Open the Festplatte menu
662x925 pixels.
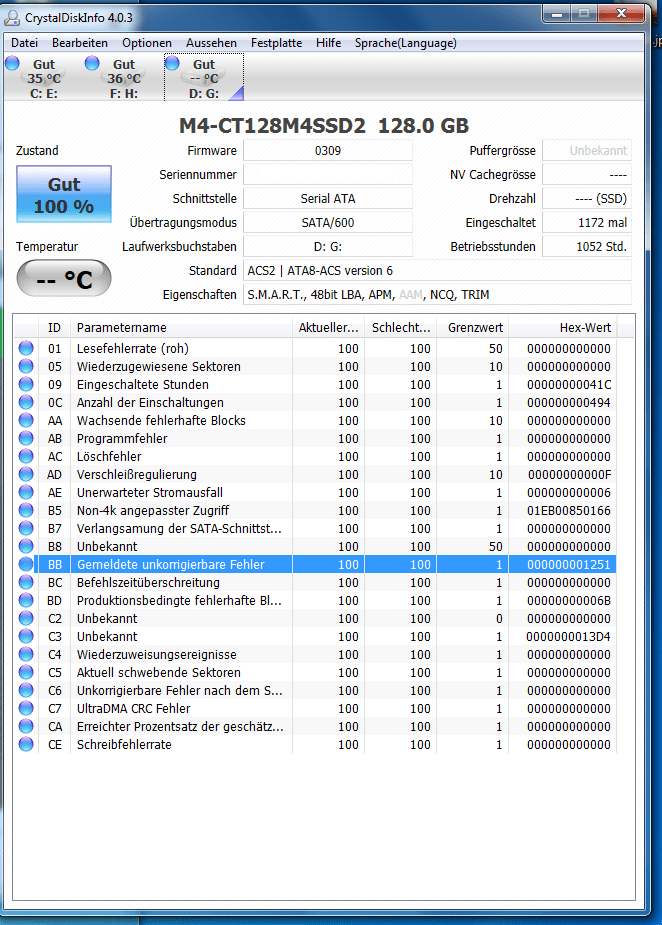point(276,43)
